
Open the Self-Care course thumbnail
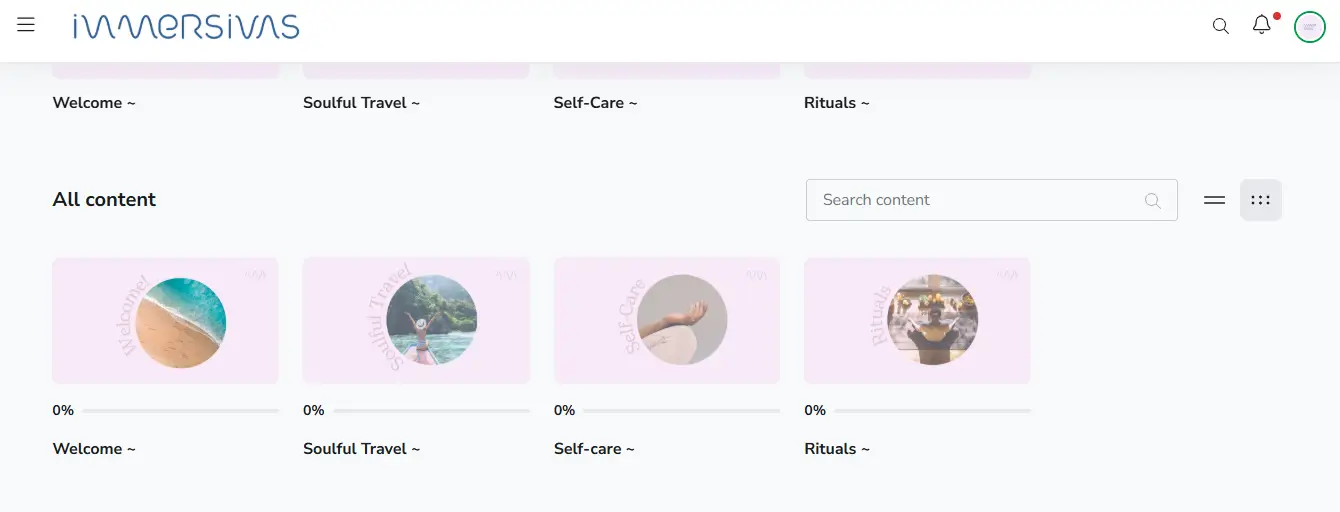coord(667,320)
